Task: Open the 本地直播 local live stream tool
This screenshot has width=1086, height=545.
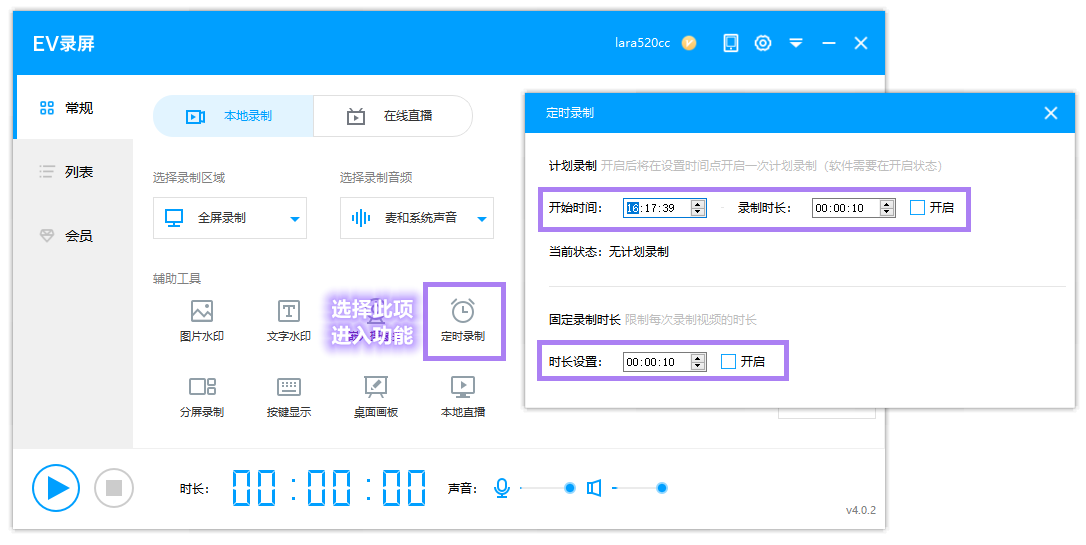Action: (x=463, y=395)
